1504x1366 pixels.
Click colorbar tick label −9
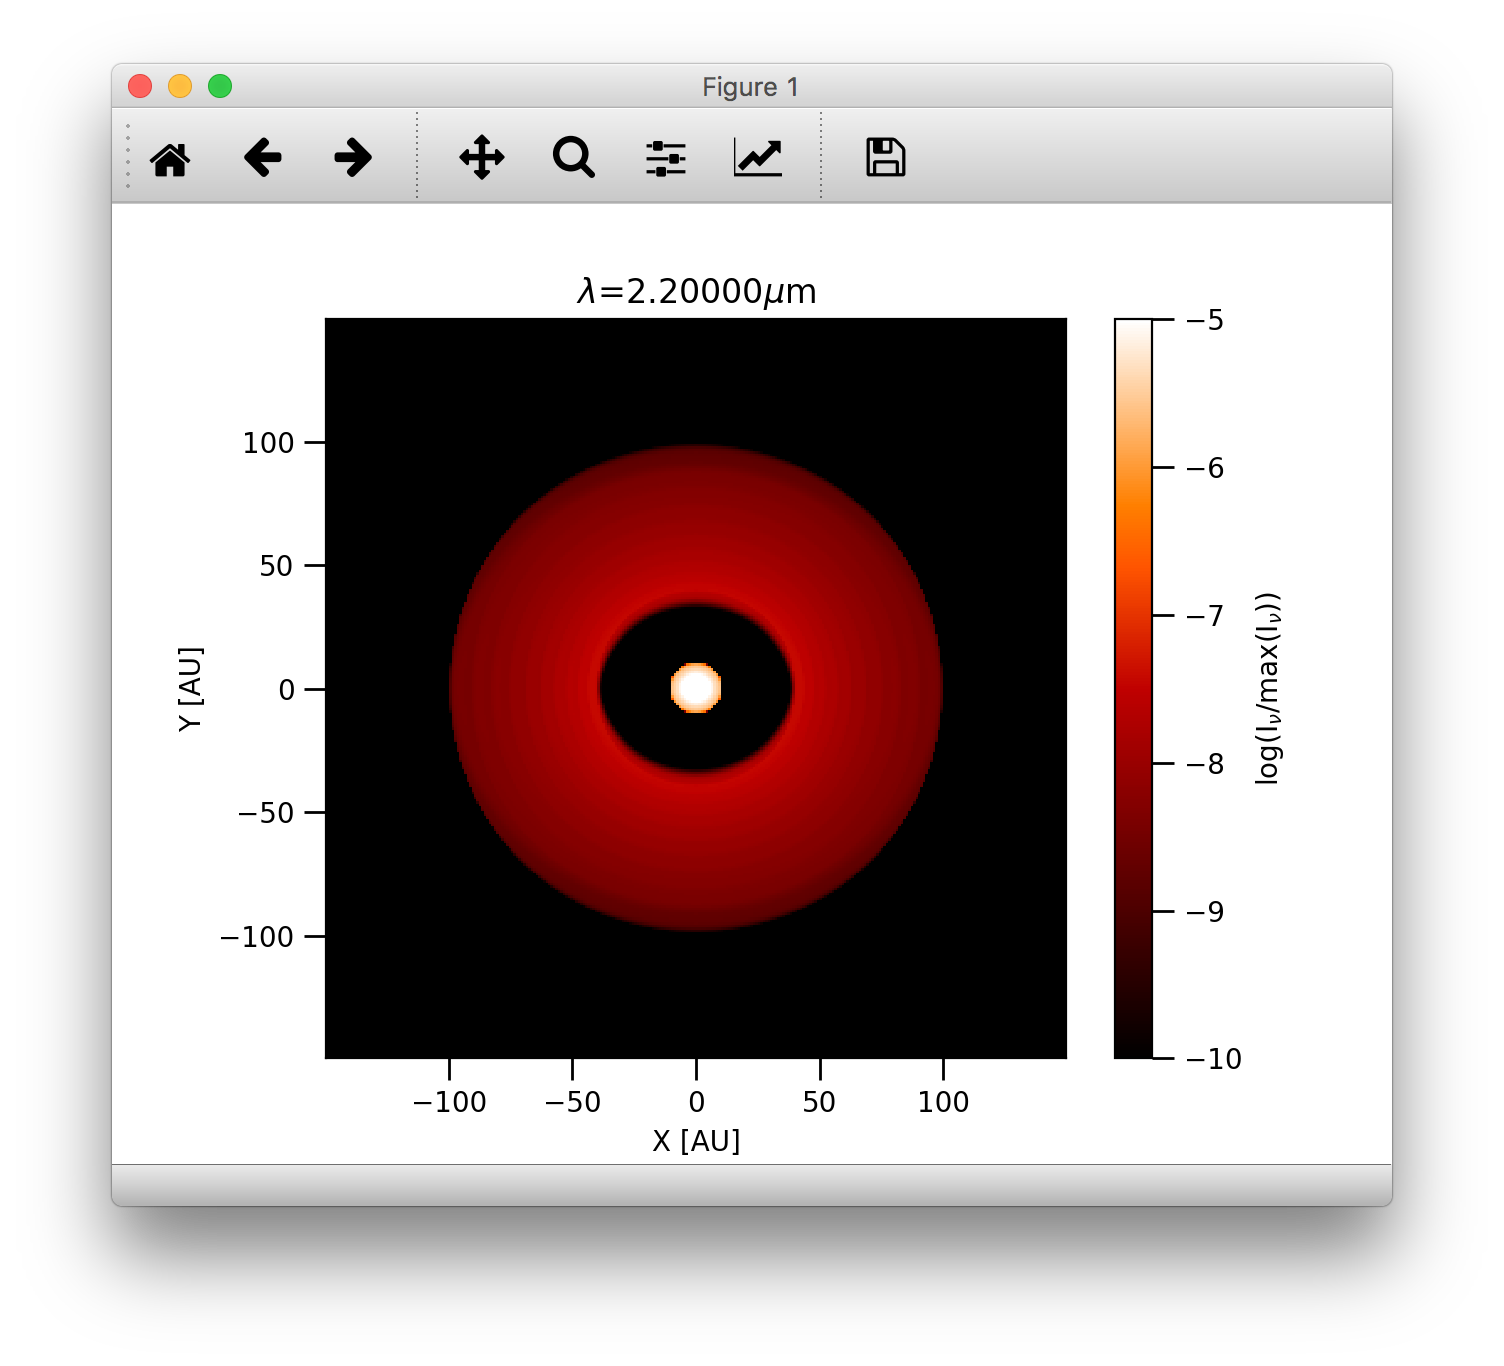1205,911
